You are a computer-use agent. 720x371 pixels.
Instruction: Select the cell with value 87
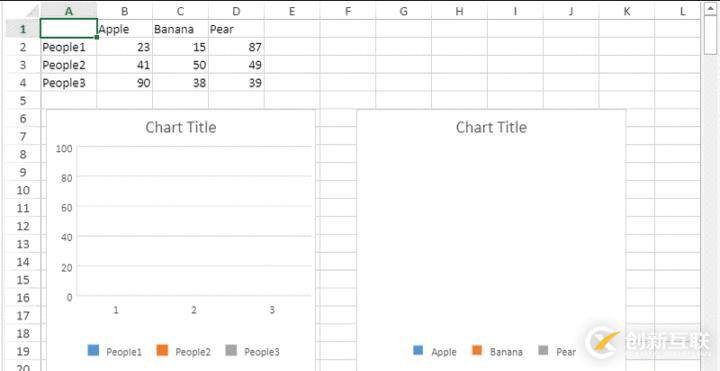236,47
